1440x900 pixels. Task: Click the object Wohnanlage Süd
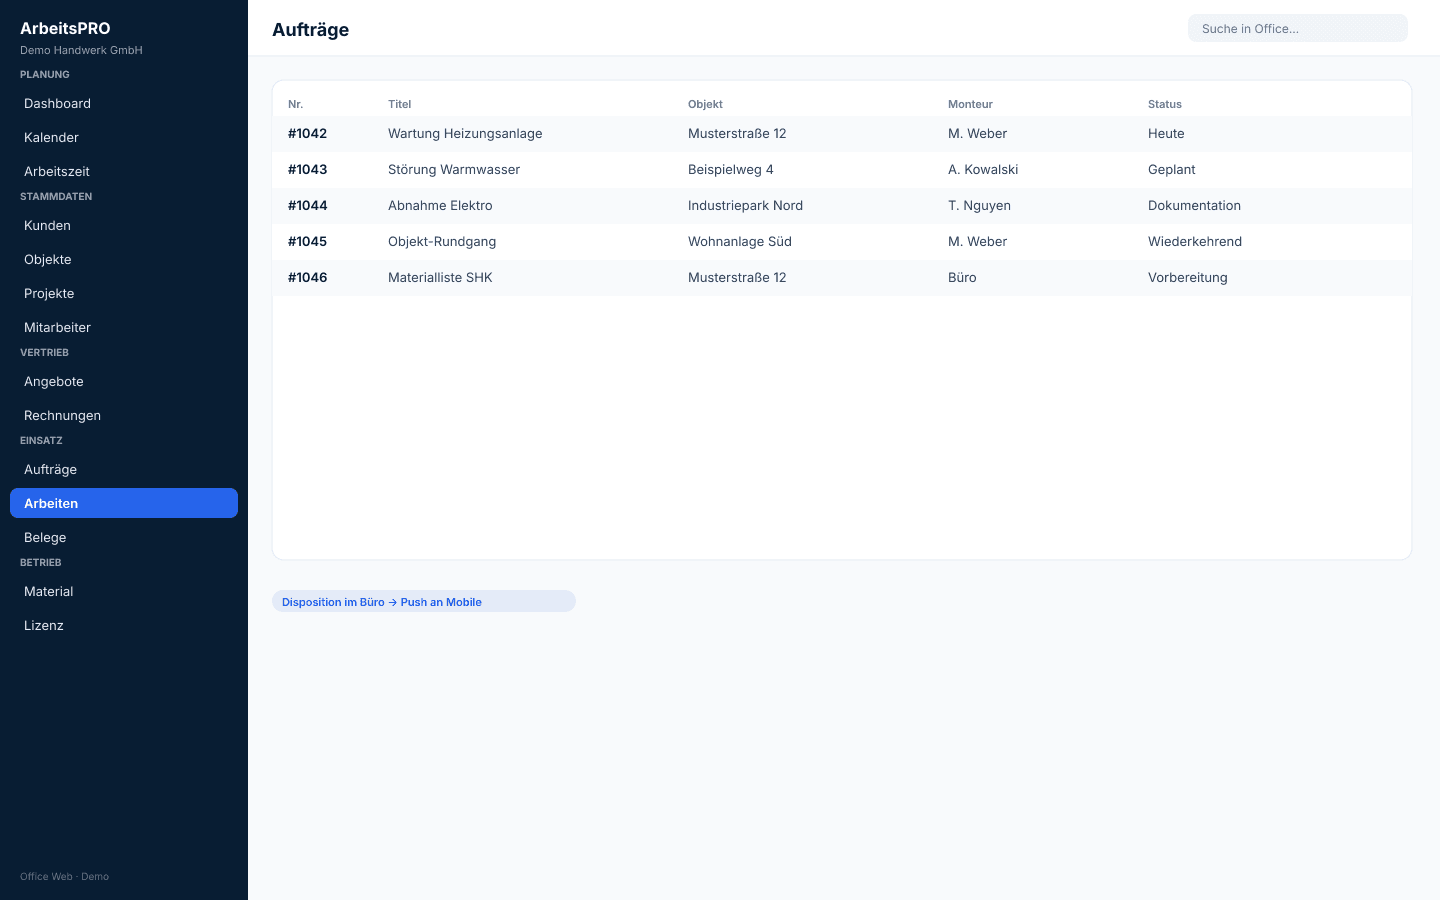[740, 241]
